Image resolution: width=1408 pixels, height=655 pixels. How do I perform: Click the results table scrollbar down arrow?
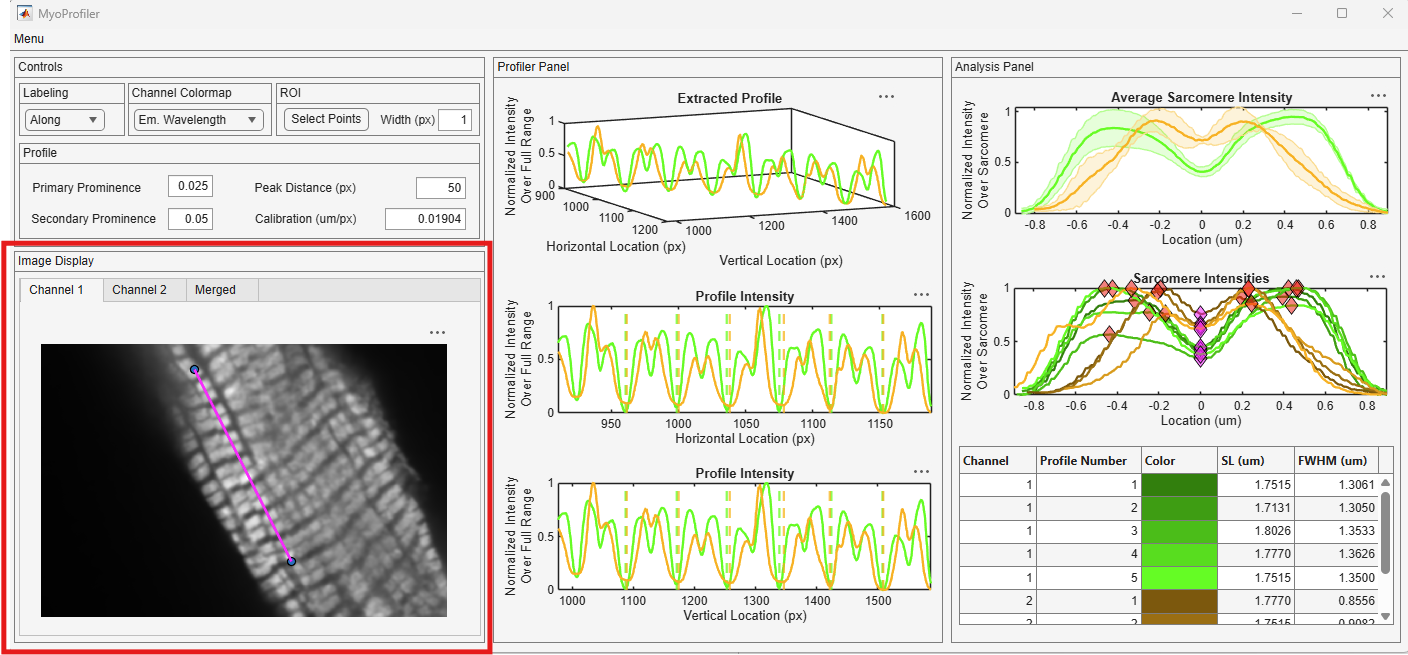point(1385,617)
